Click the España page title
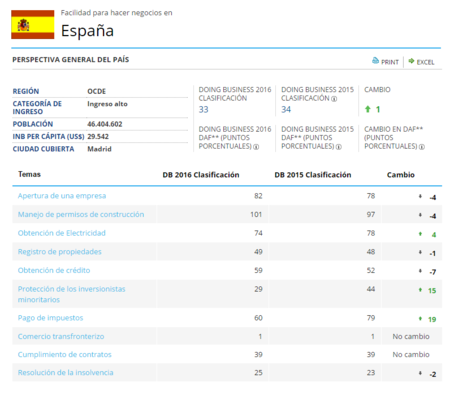 [x=87, y=31]
